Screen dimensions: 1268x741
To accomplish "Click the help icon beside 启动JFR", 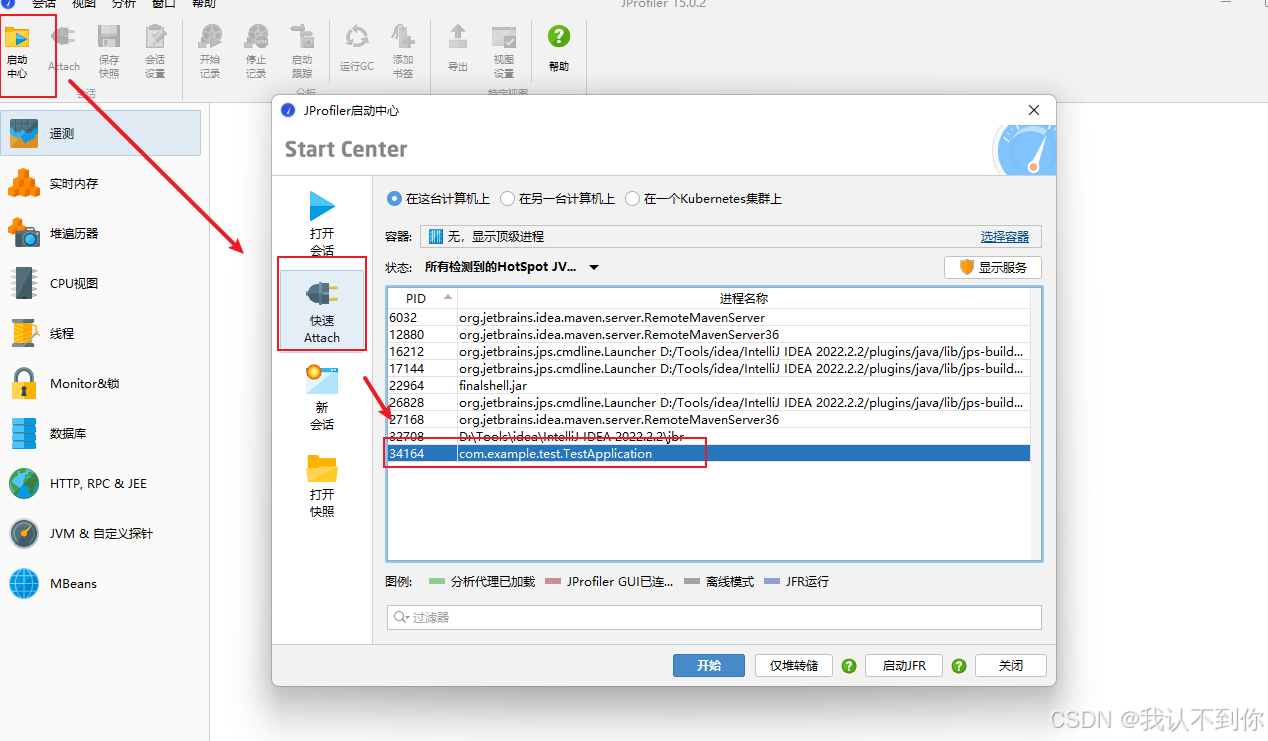I will click(x=959, y=666).
